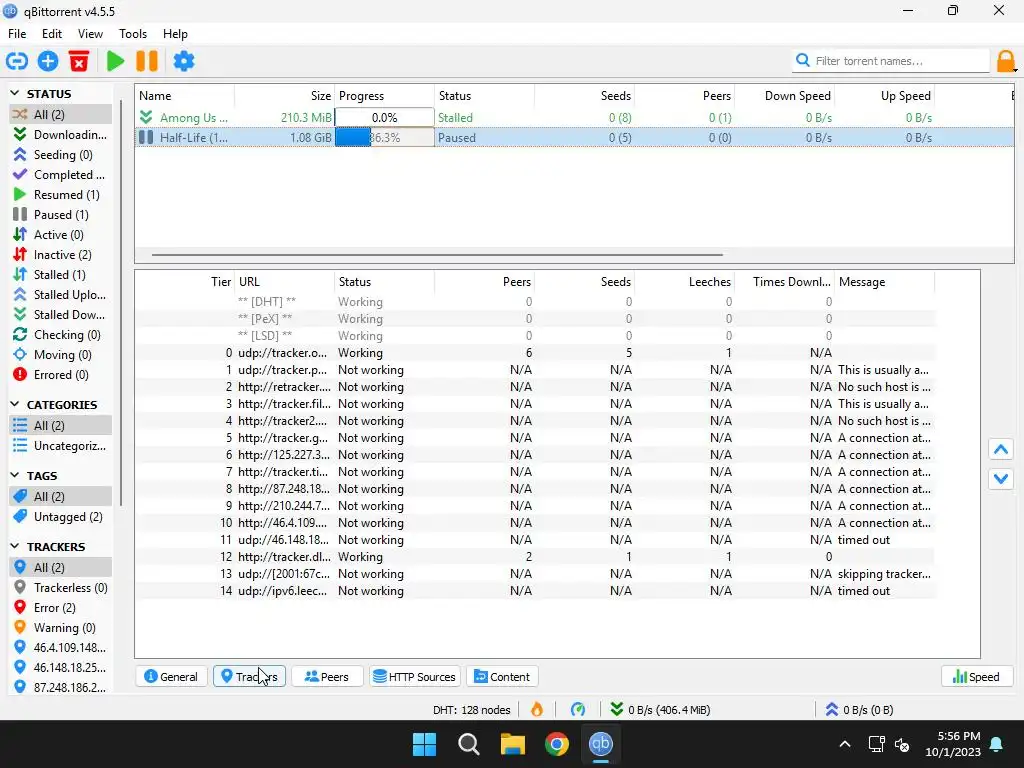
Task: Switch to the Content tab
Action: pyautogui.click(x=502, y=677)
